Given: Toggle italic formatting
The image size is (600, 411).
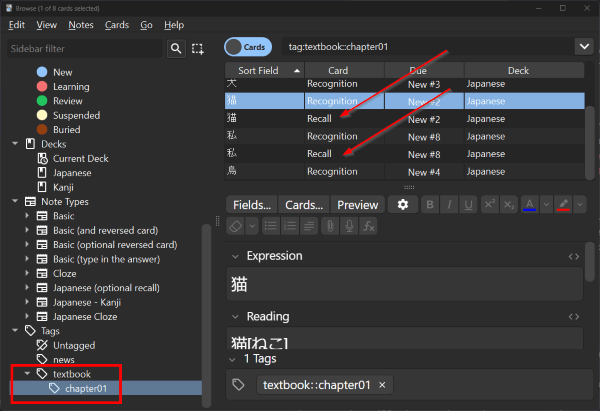Looking at the screenshot, I should click(449, 205).
